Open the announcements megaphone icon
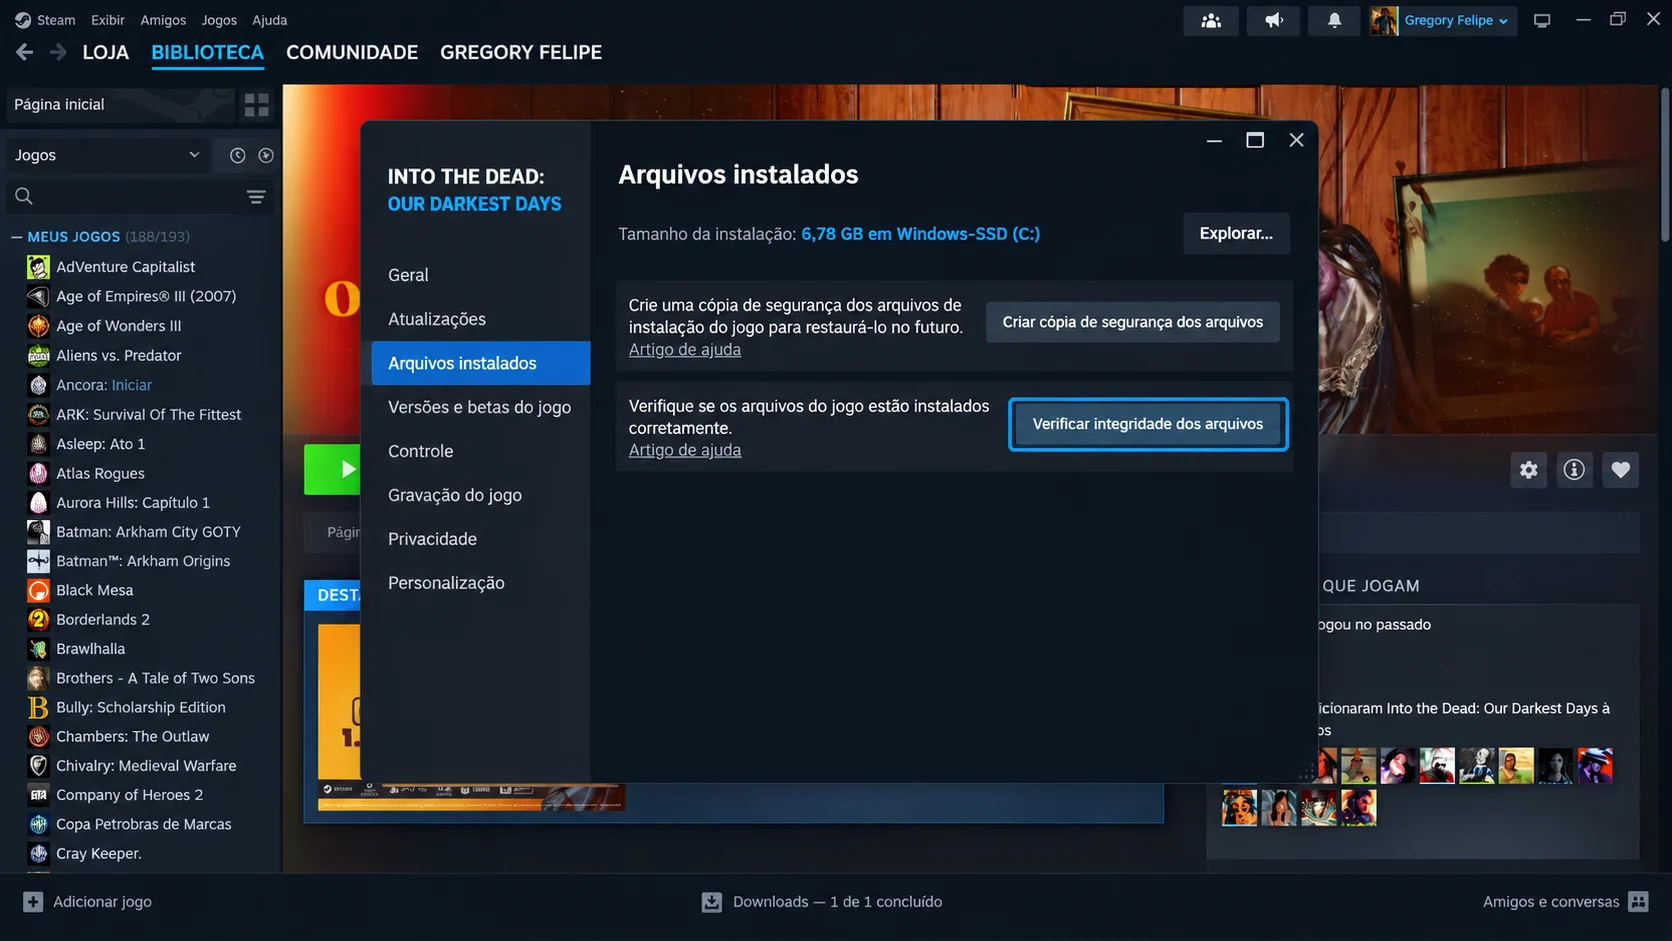Screen dimensions: 1672x941 coord(1274,20)
